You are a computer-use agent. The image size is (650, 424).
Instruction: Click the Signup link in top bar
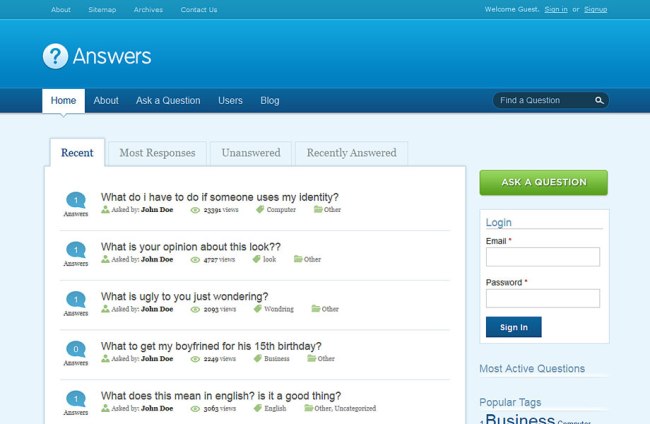(595, 9)
